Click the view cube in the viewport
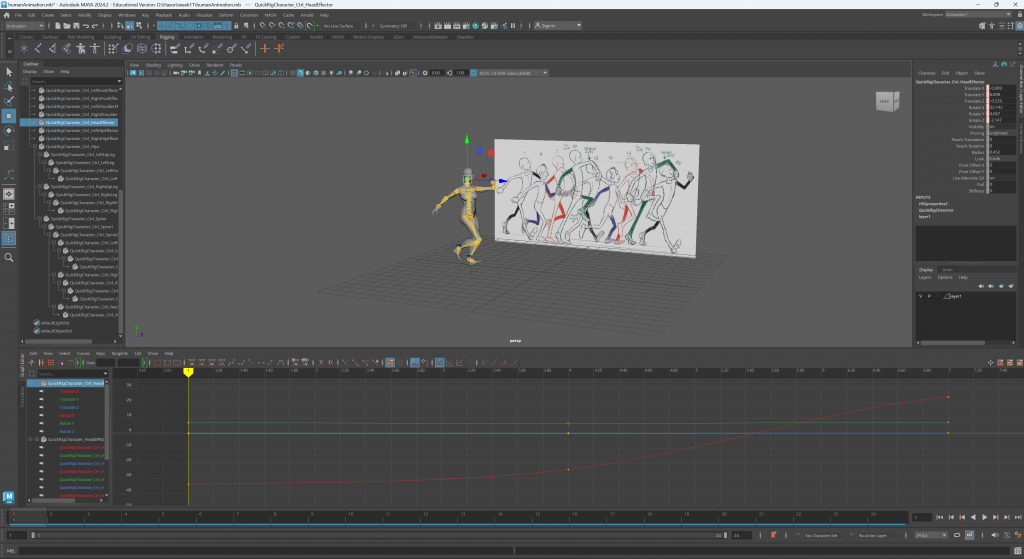1024x559 pixels. (x=887, y=101)
